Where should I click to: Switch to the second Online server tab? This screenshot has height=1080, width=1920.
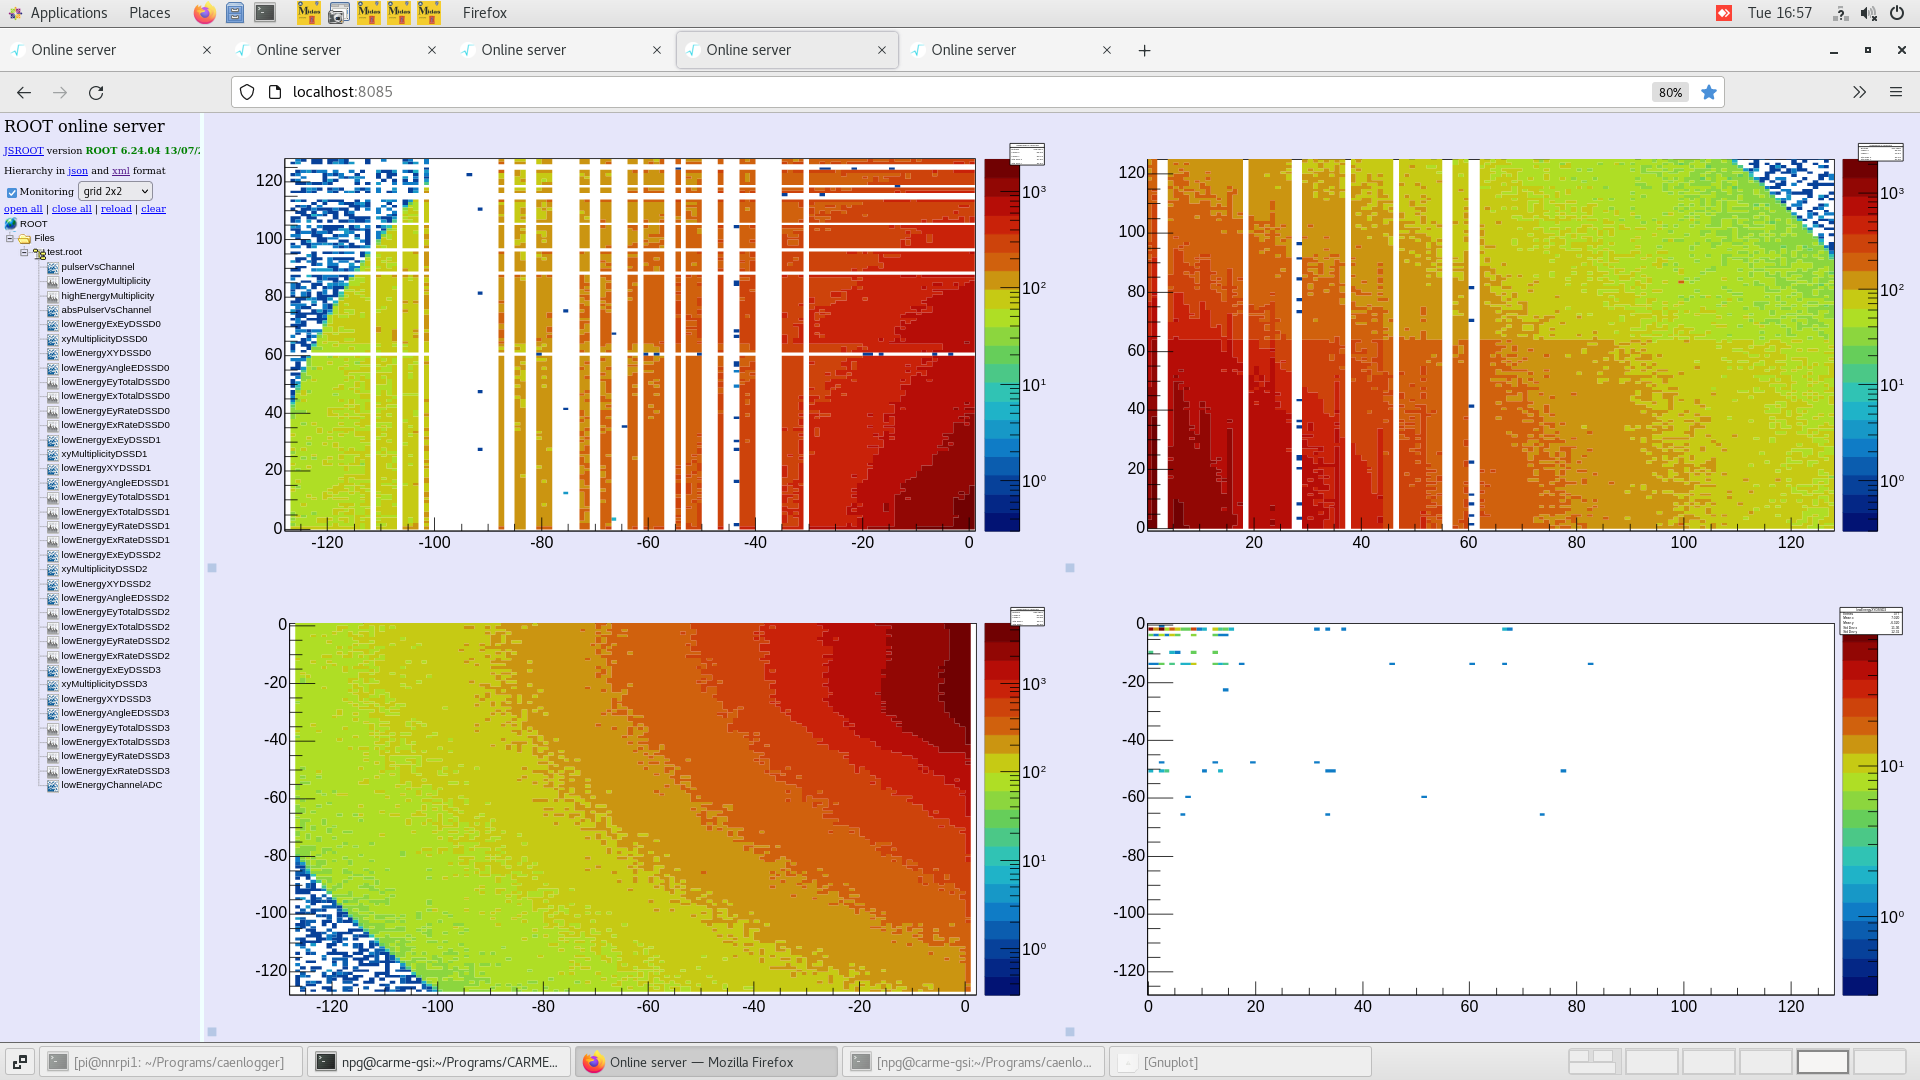click(x=300, y=49)
